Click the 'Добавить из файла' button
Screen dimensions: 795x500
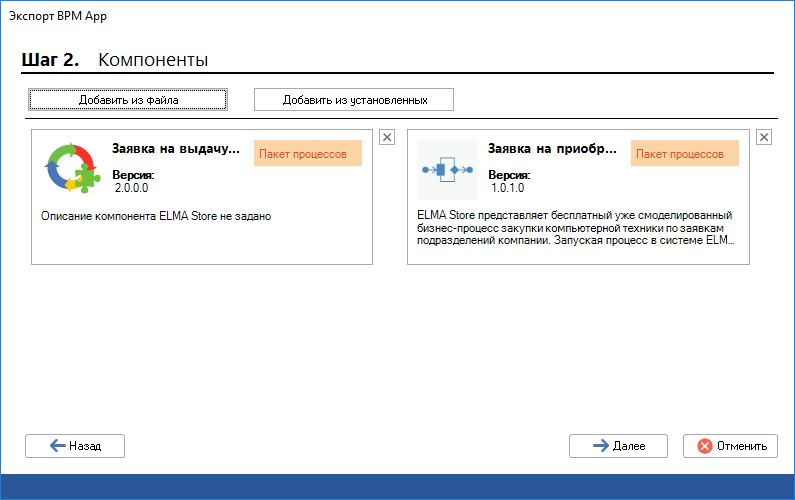tap(128, 99)
